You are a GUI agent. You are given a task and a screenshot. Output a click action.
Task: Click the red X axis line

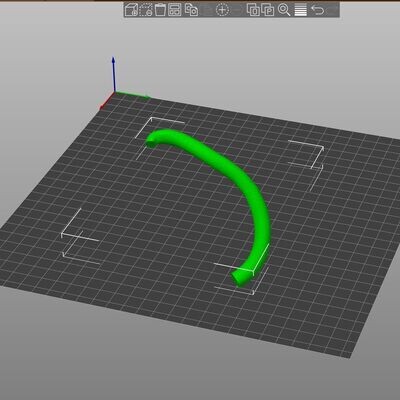click(107, 101)
